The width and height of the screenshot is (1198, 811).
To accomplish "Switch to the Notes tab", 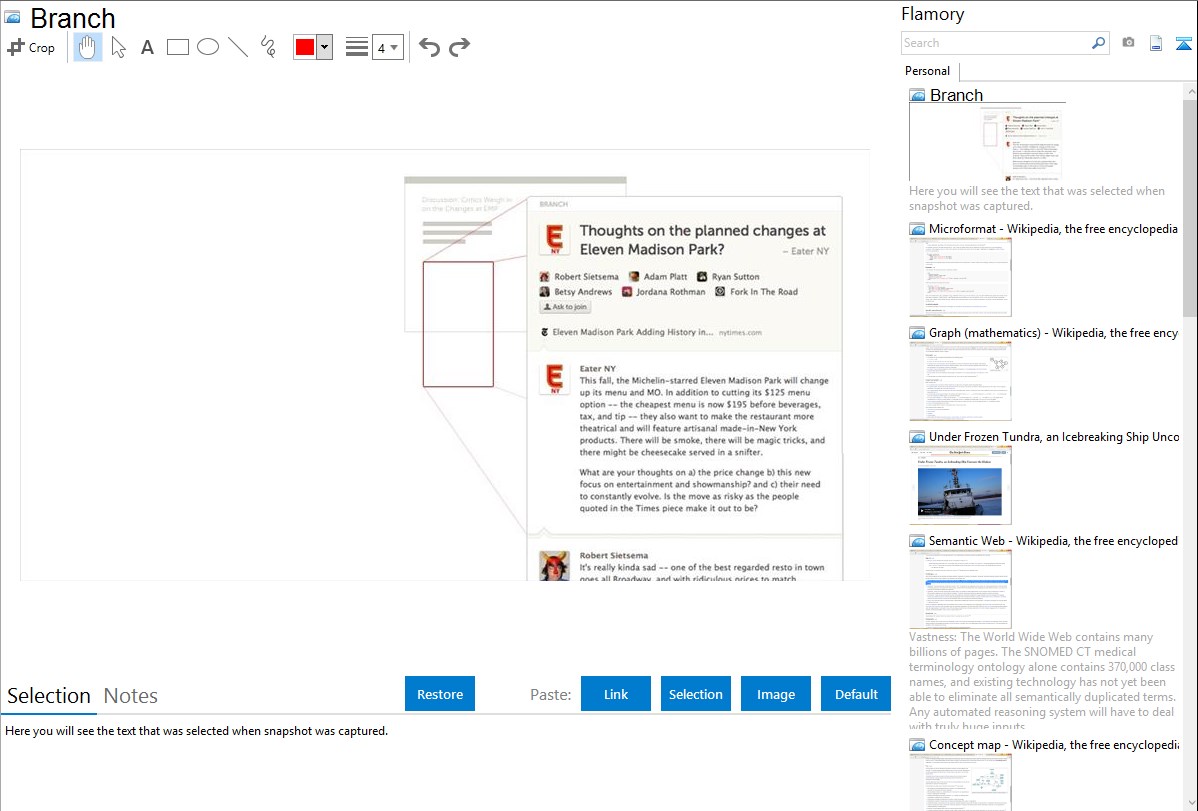I will tap(131, 696).
